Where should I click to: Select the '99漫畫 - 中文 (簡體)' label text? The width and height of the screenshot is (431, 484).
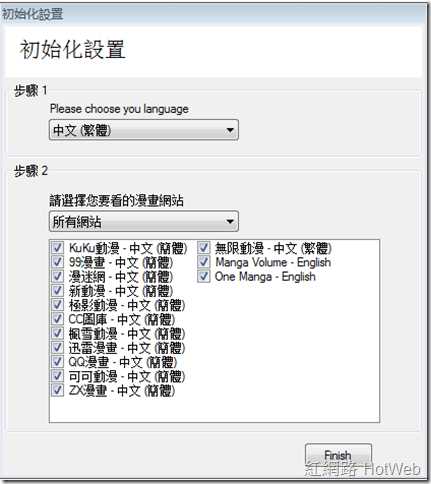point(121,263)
